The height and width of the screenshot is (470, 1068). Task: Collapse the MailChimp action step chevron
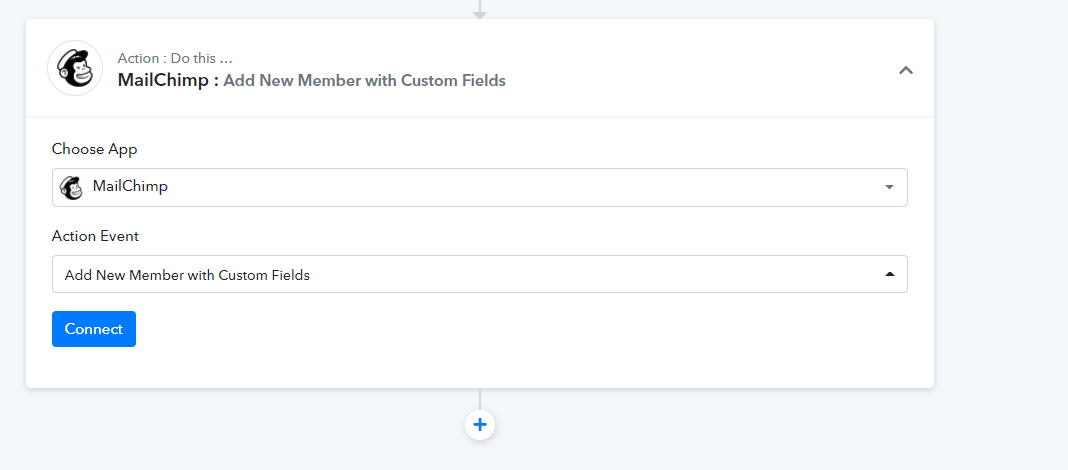coord(905,69)
